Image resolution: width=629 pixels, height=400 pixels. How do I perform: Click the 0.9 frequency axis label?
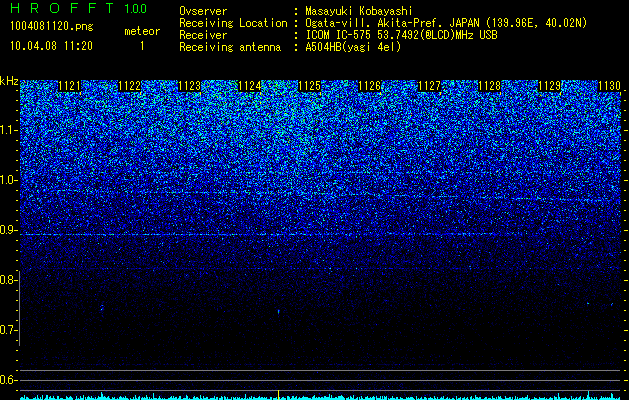click(x=9, y=230)
